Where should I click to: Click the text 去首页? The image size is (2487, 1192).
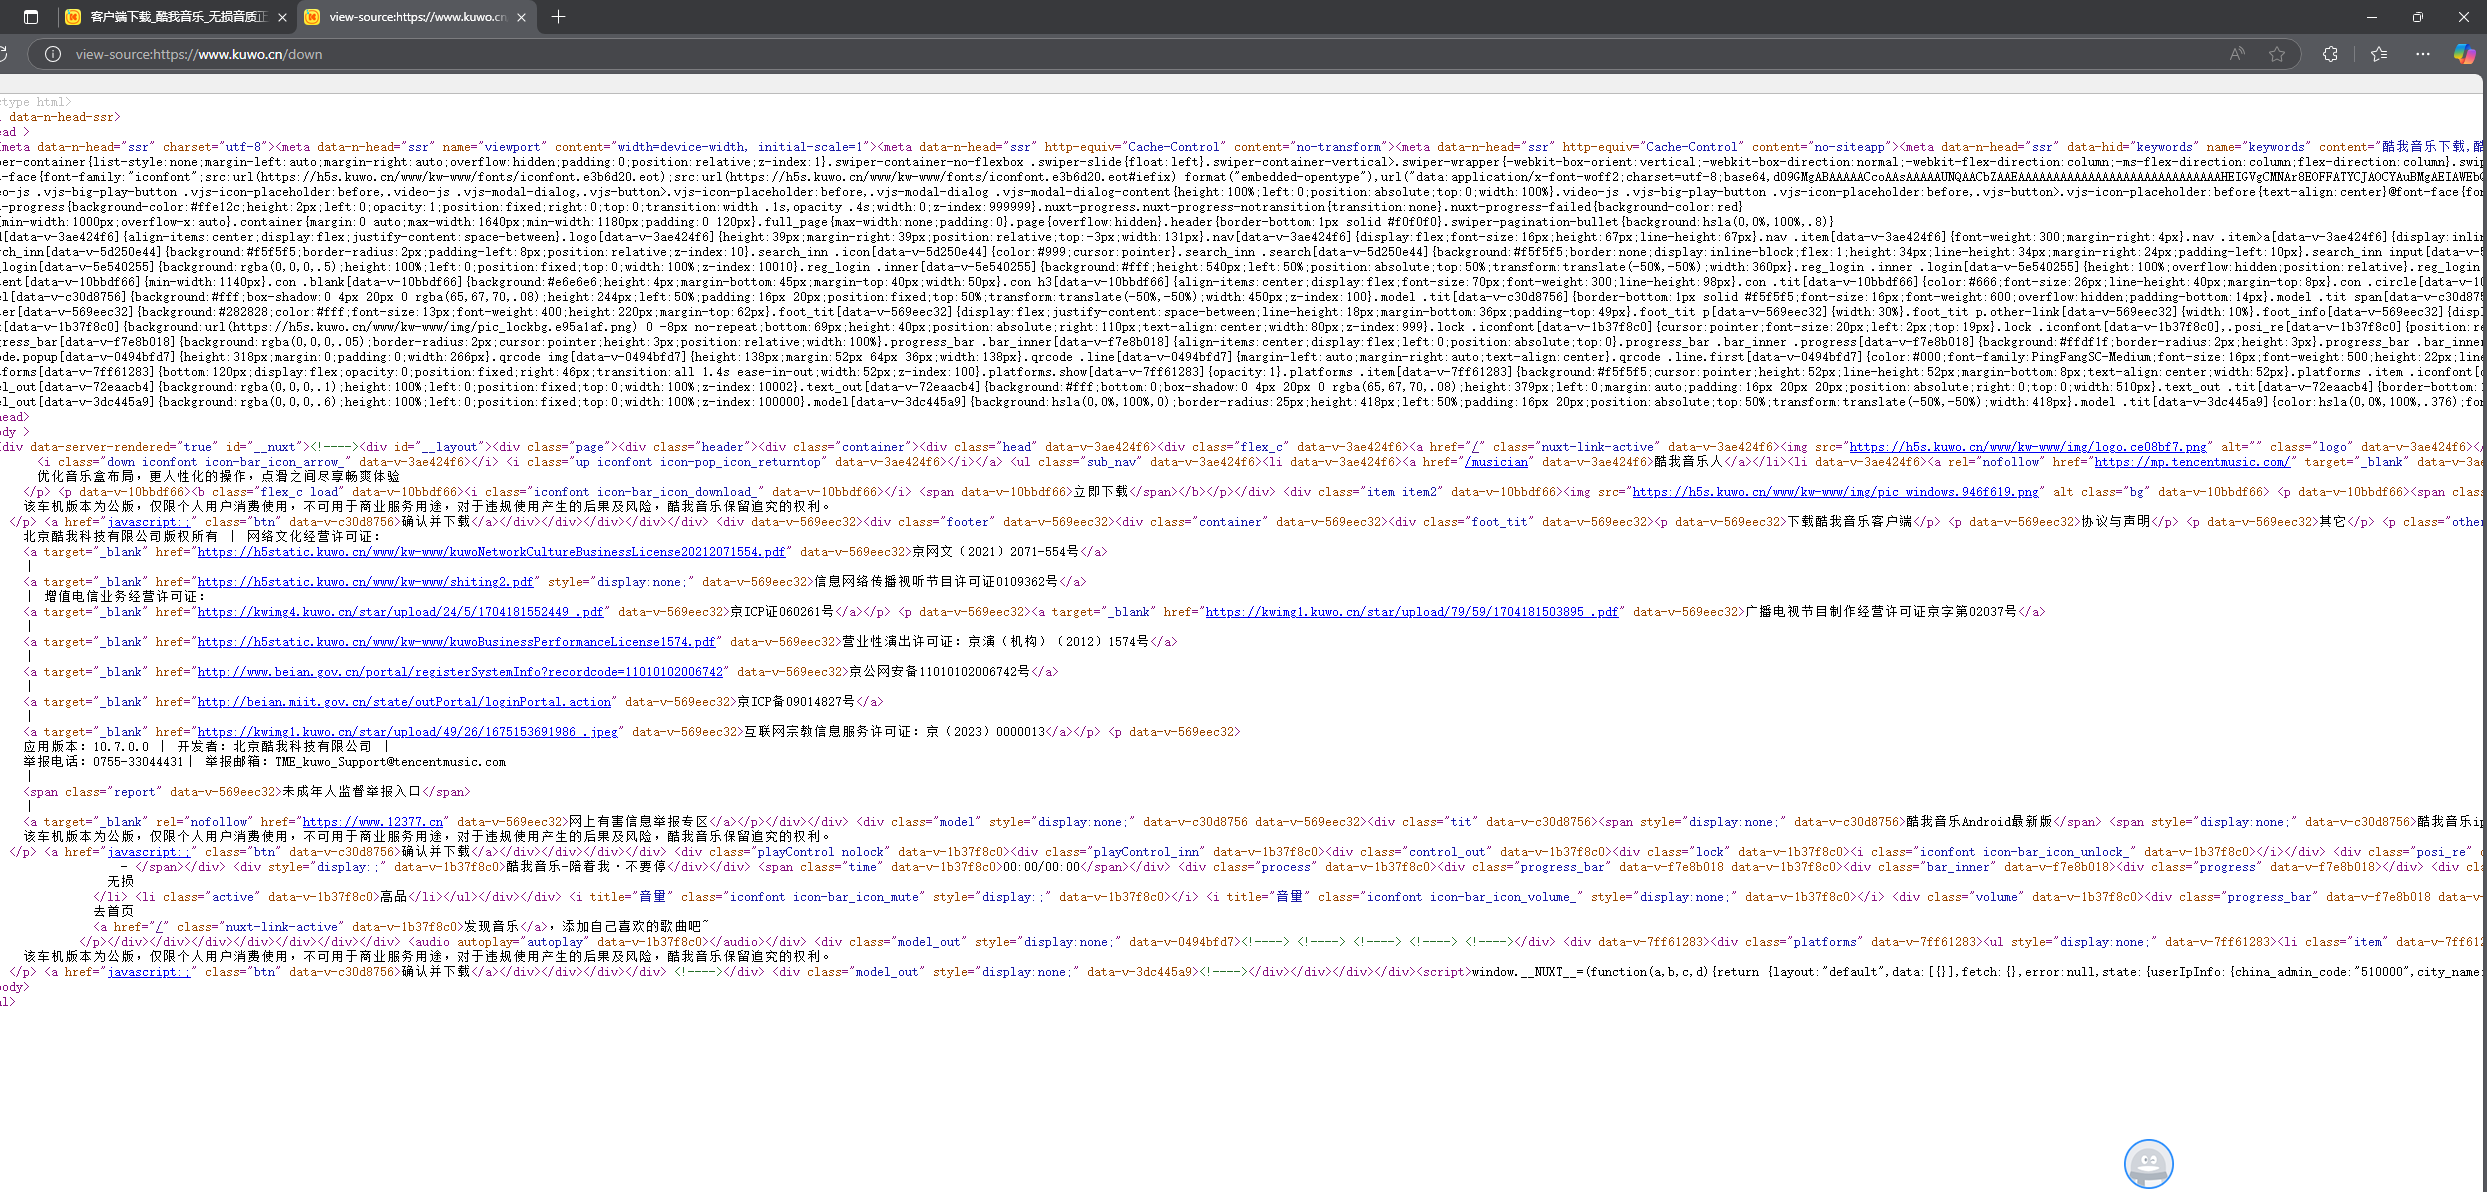[114, 912]
